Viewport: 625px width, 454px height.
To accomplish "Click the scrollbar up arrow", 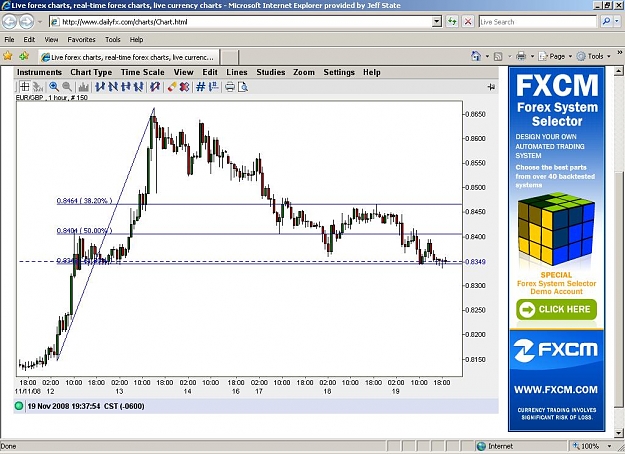I will click(x=618, y=71).
